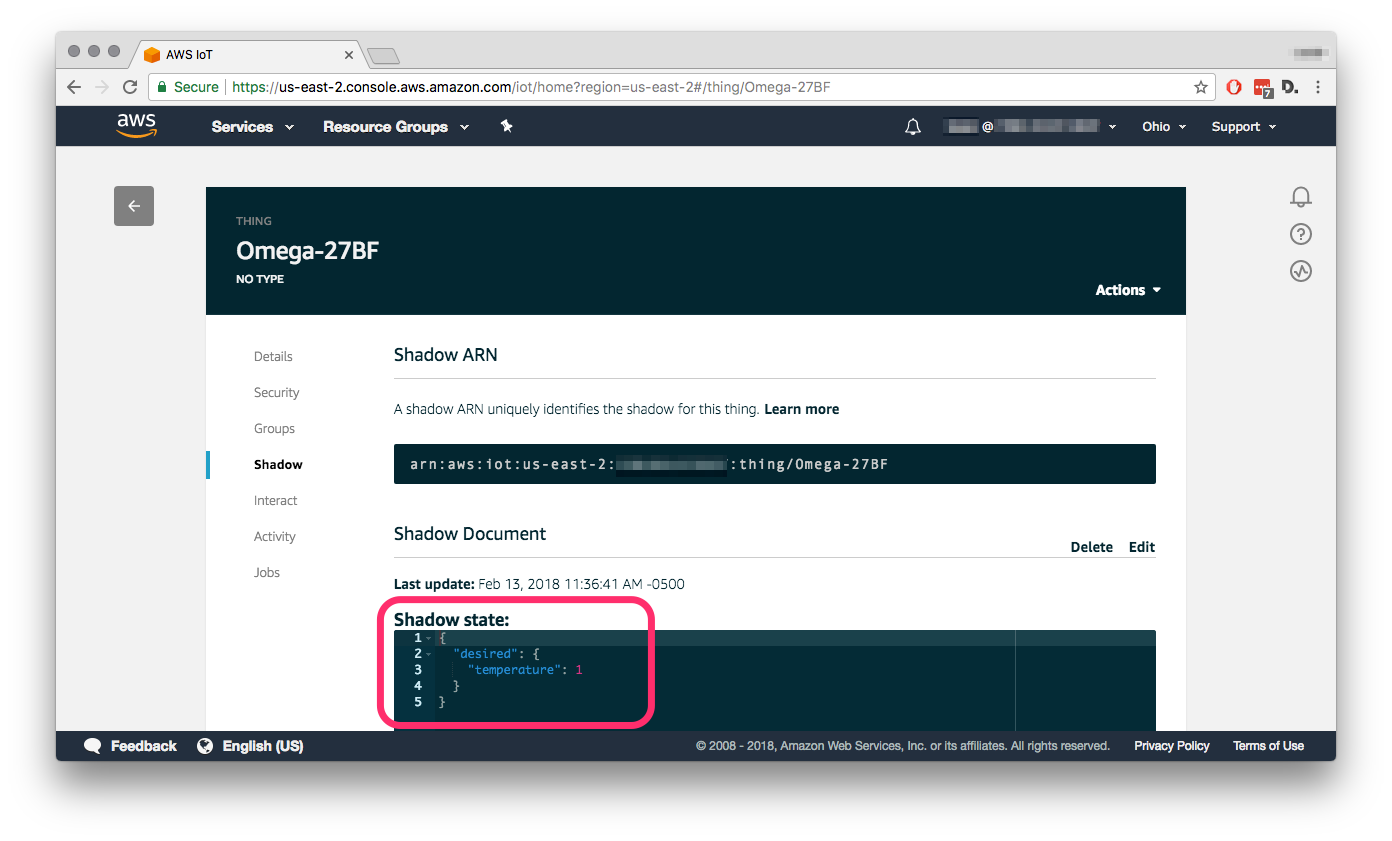Open the D. extension icon
The width and height of the screenshot is (1392, 841).
tap(1290, 87)
